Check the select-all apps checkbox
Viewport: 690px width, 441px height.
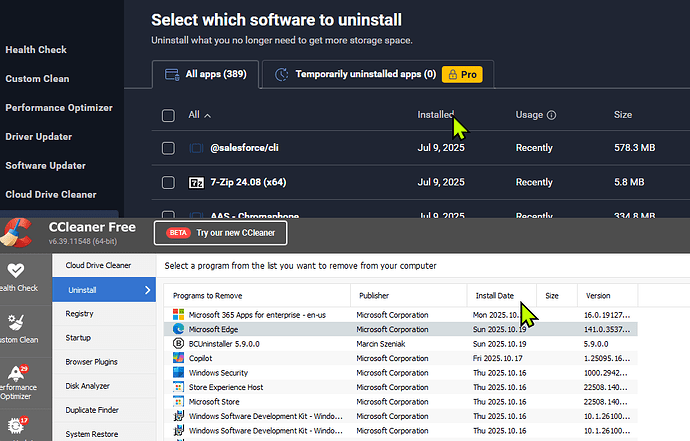(x=168, y=115)
